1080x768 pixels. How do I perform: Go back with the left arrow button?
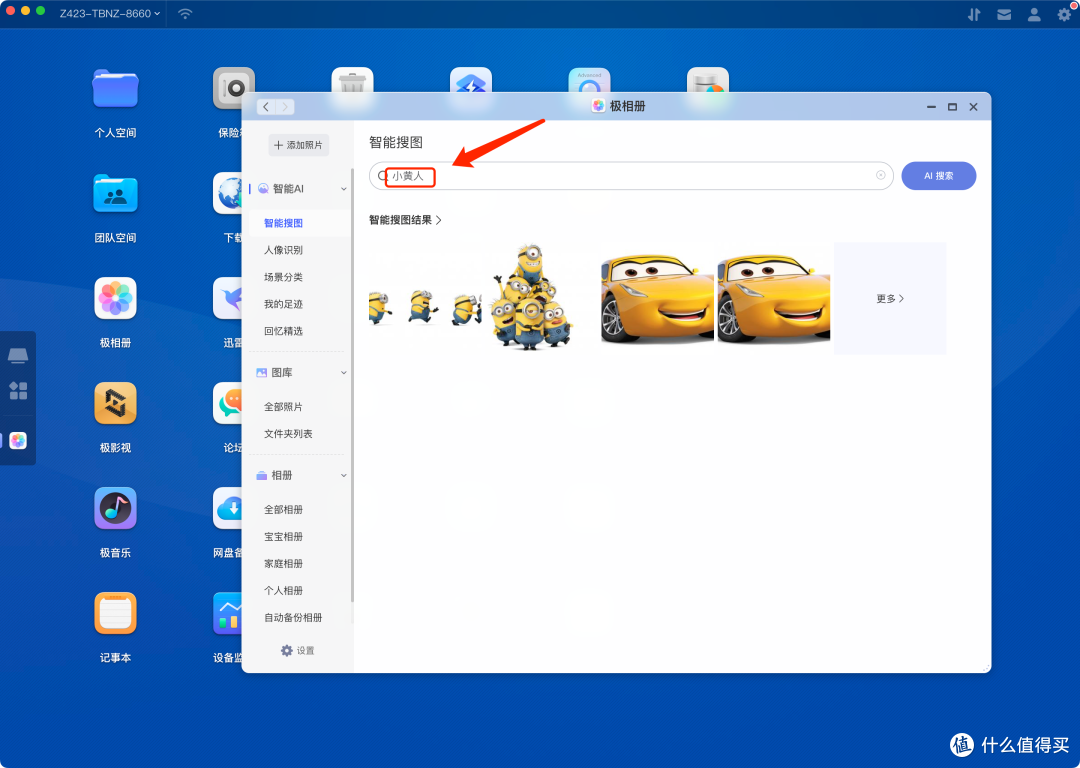(x=266, y=107)
